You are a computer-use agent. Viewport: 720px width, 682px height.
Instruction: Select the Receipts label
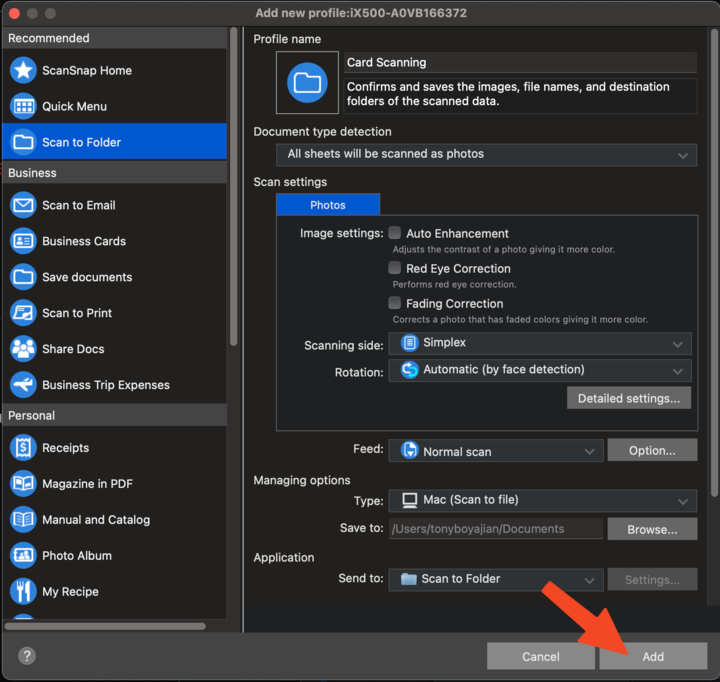coord(66,447)
